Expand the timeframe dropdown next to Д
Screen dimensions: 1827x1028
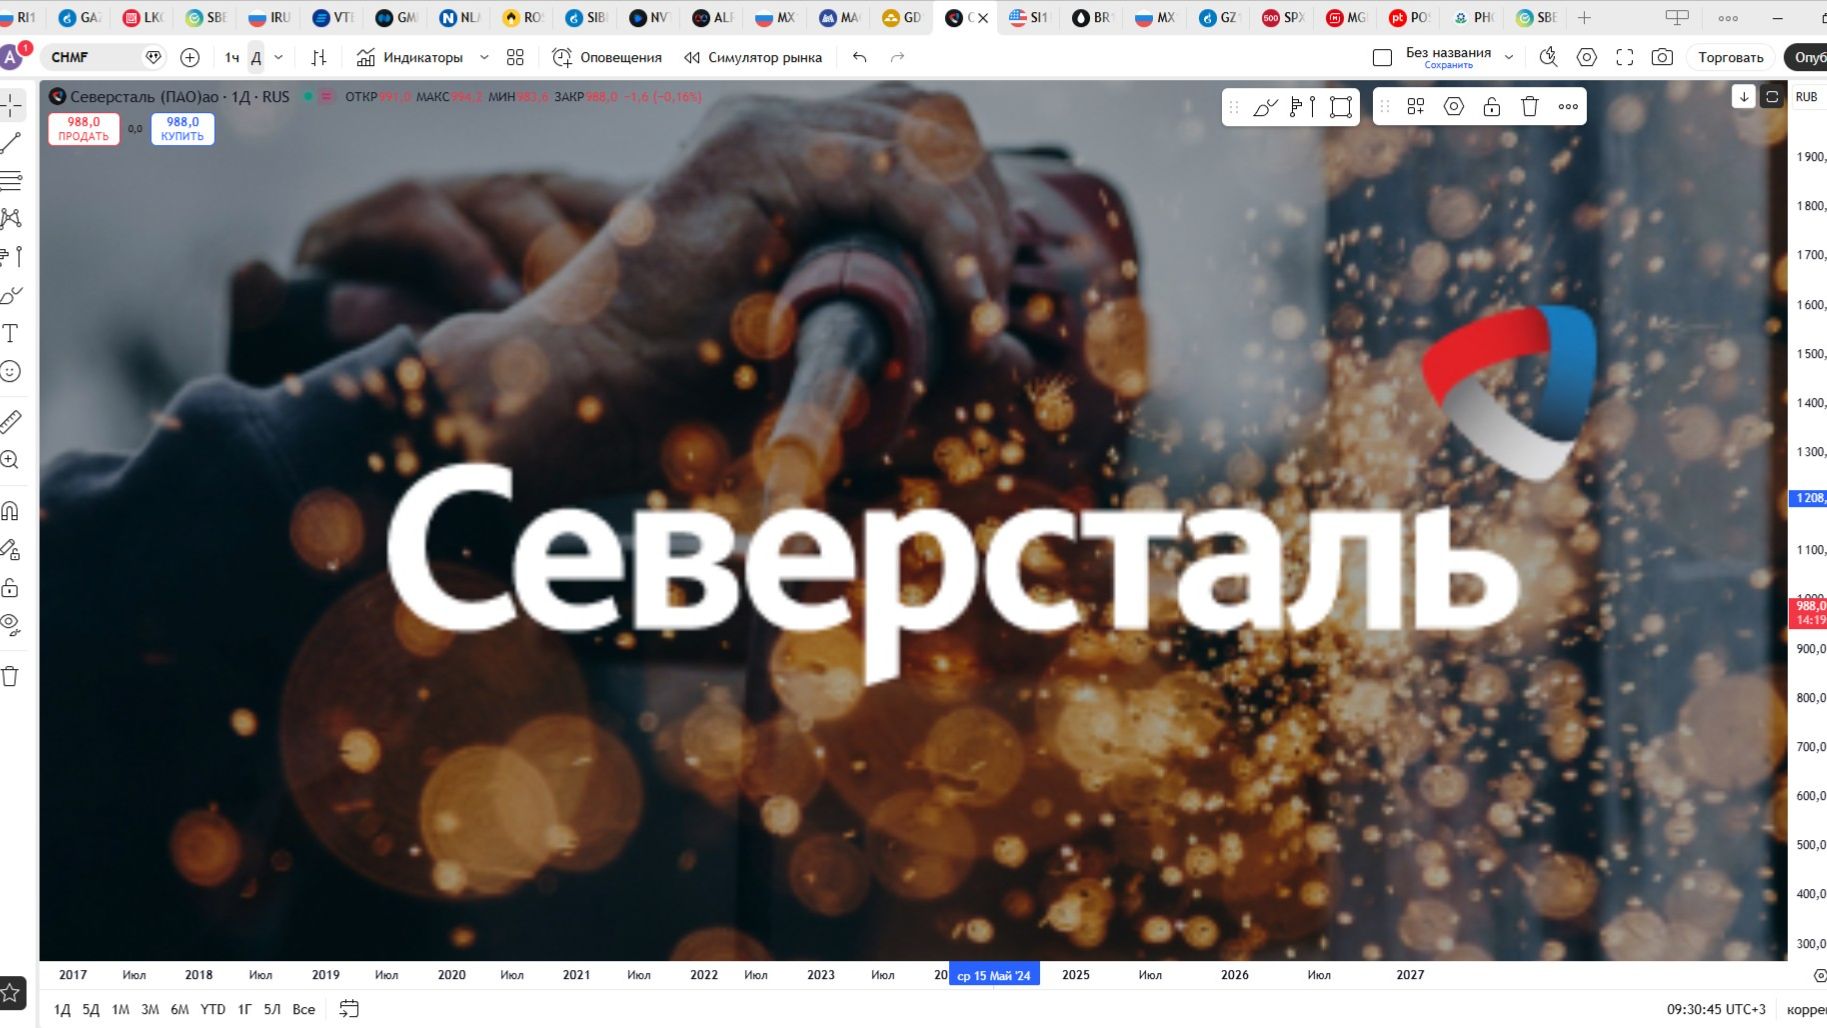(x=278, y=57)
